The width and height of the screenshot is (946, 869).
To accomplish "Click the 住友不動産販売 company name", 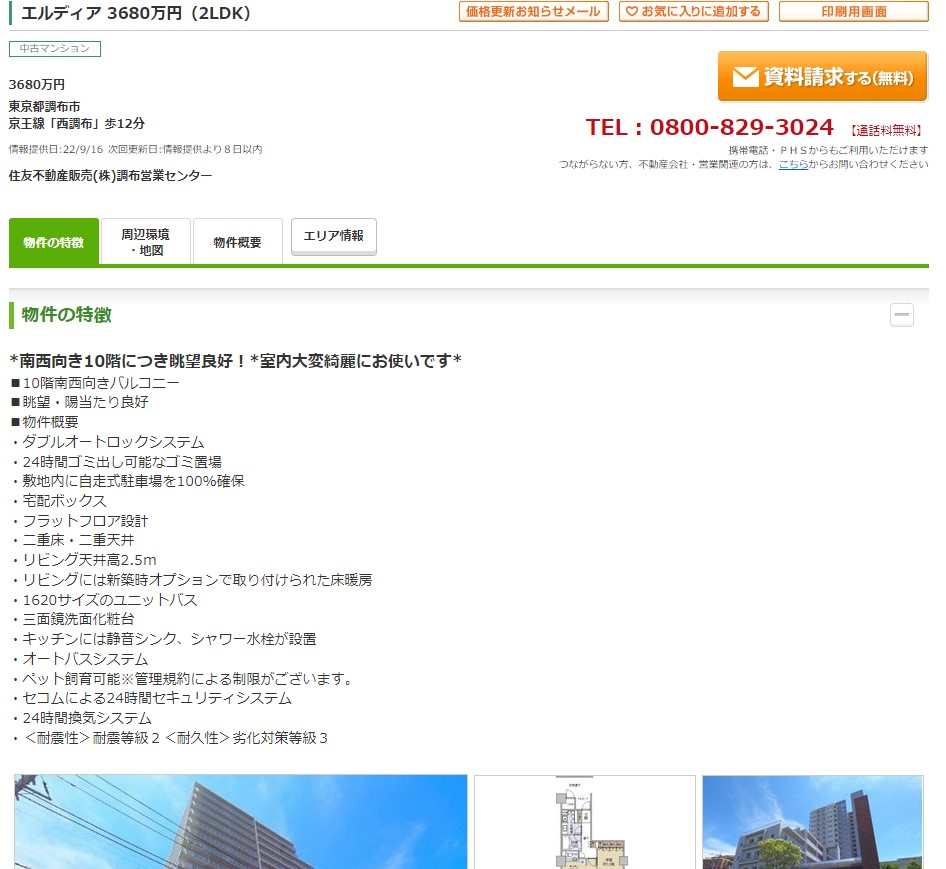I will [x=110, y=176].
